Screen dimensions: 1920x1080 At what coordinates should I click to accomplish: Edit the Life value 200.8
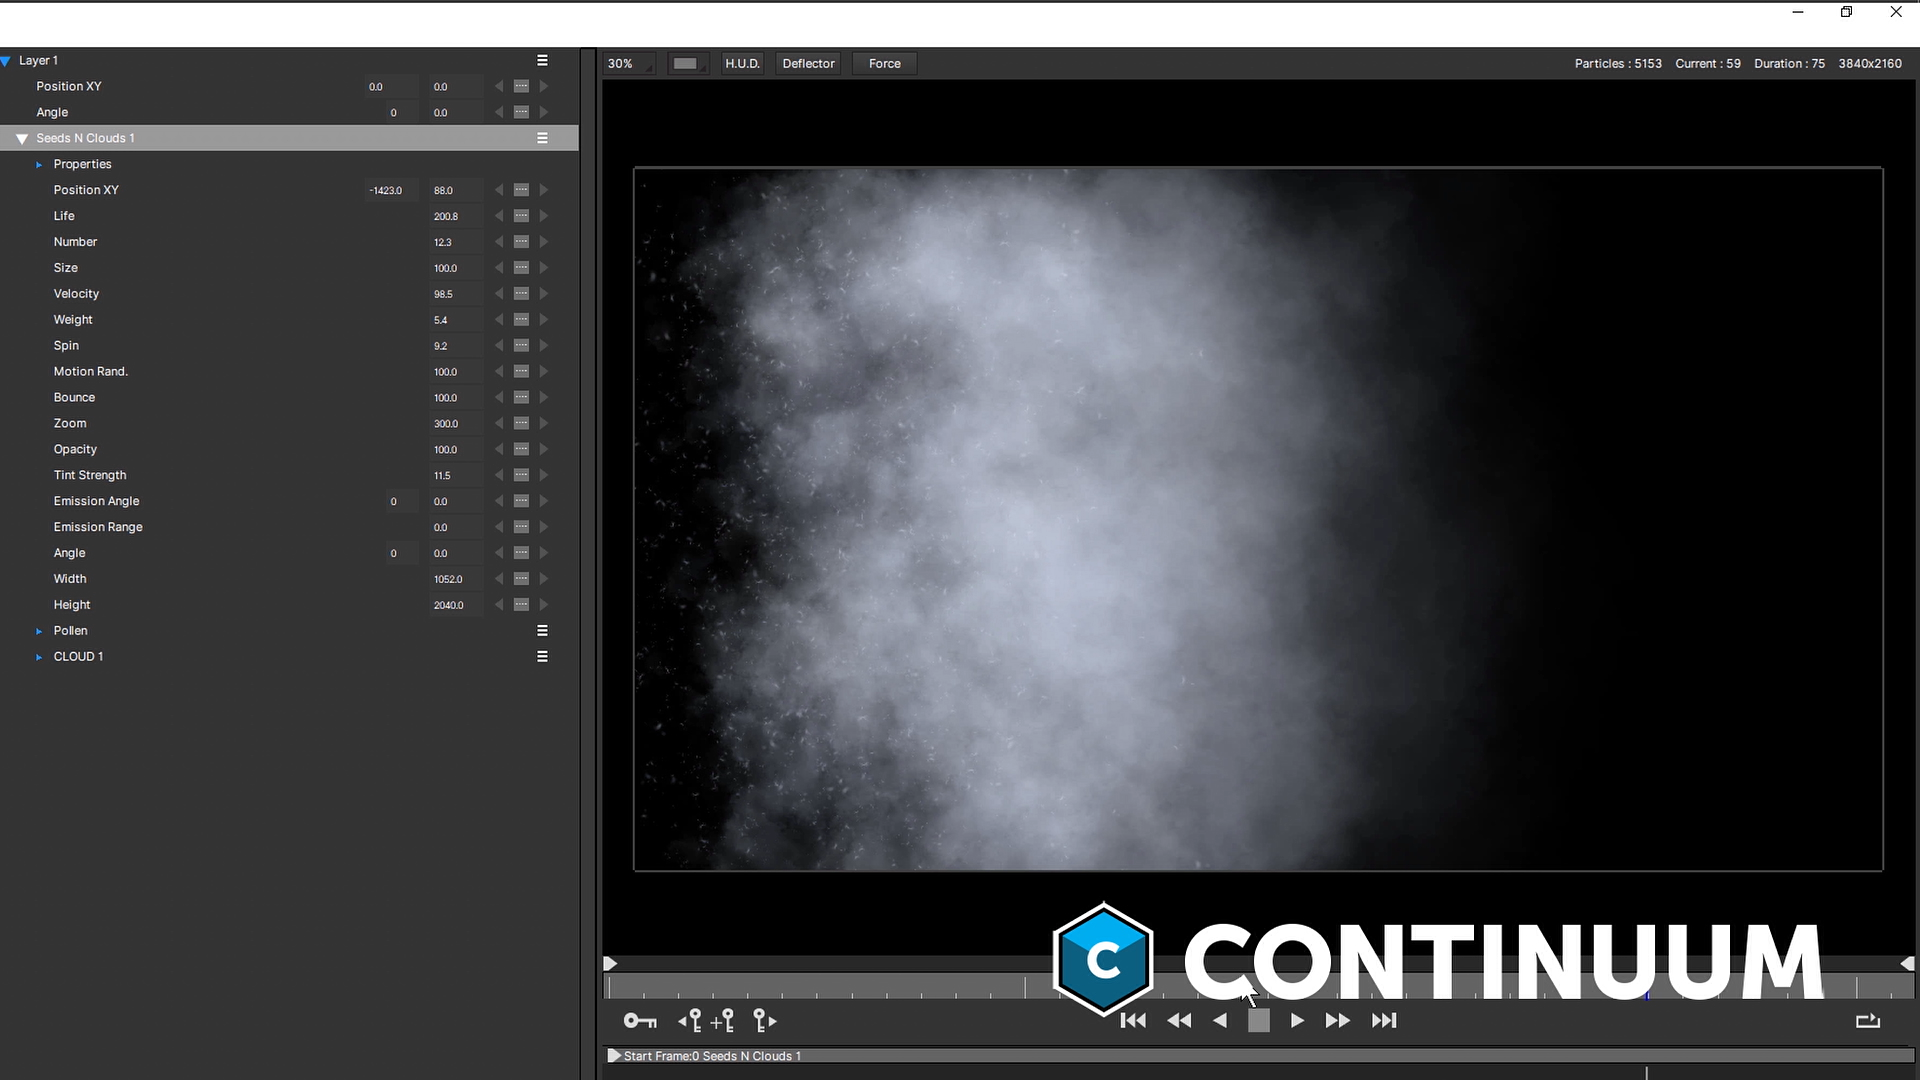pyautogui.click(x=456, y=216)
